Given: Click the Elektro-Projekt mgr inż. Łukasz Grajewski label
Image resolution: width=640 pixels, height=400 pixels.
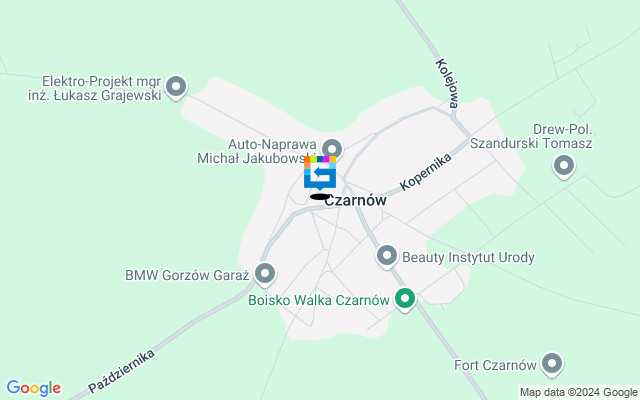Looking at the screenshot, I should 95,88.
